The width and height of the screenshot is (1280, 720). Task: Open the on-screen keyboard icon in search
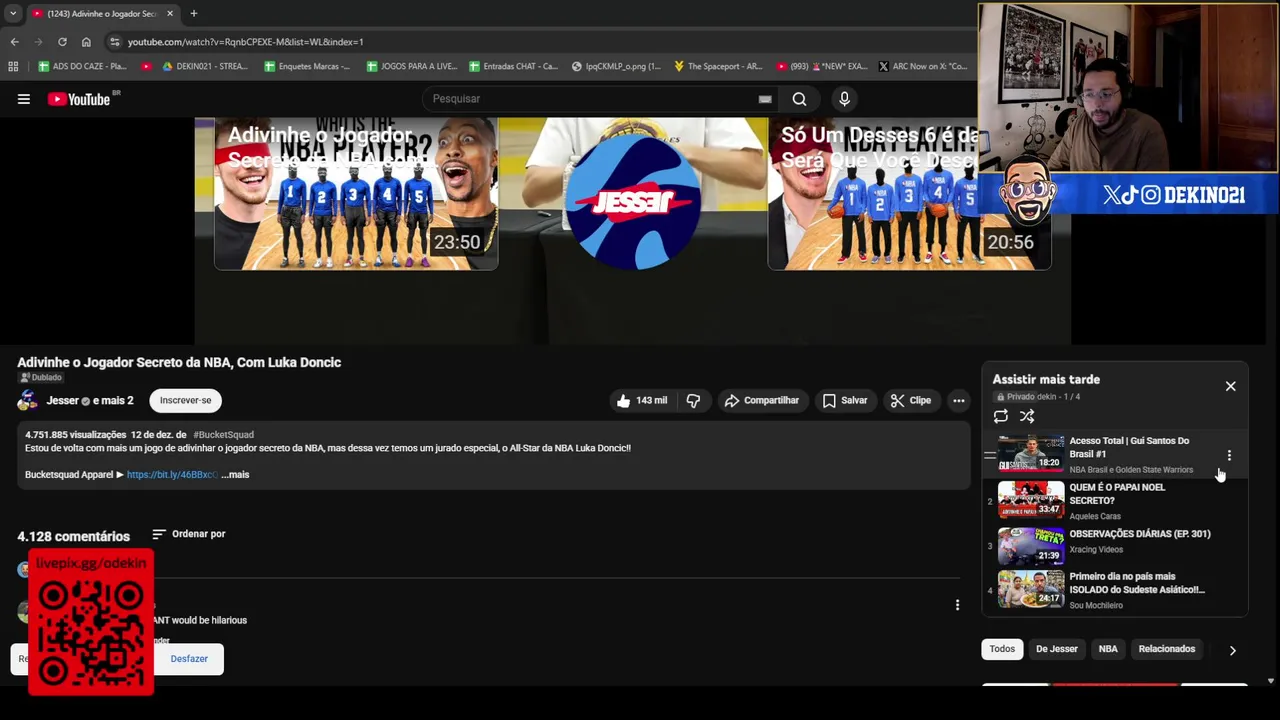[765, 99]
